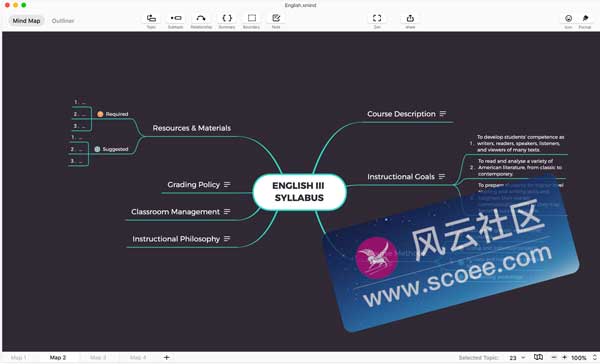This screenshot has width=600, height=364.
Task: Click the Summary braces icon
Action: [227, 18]
